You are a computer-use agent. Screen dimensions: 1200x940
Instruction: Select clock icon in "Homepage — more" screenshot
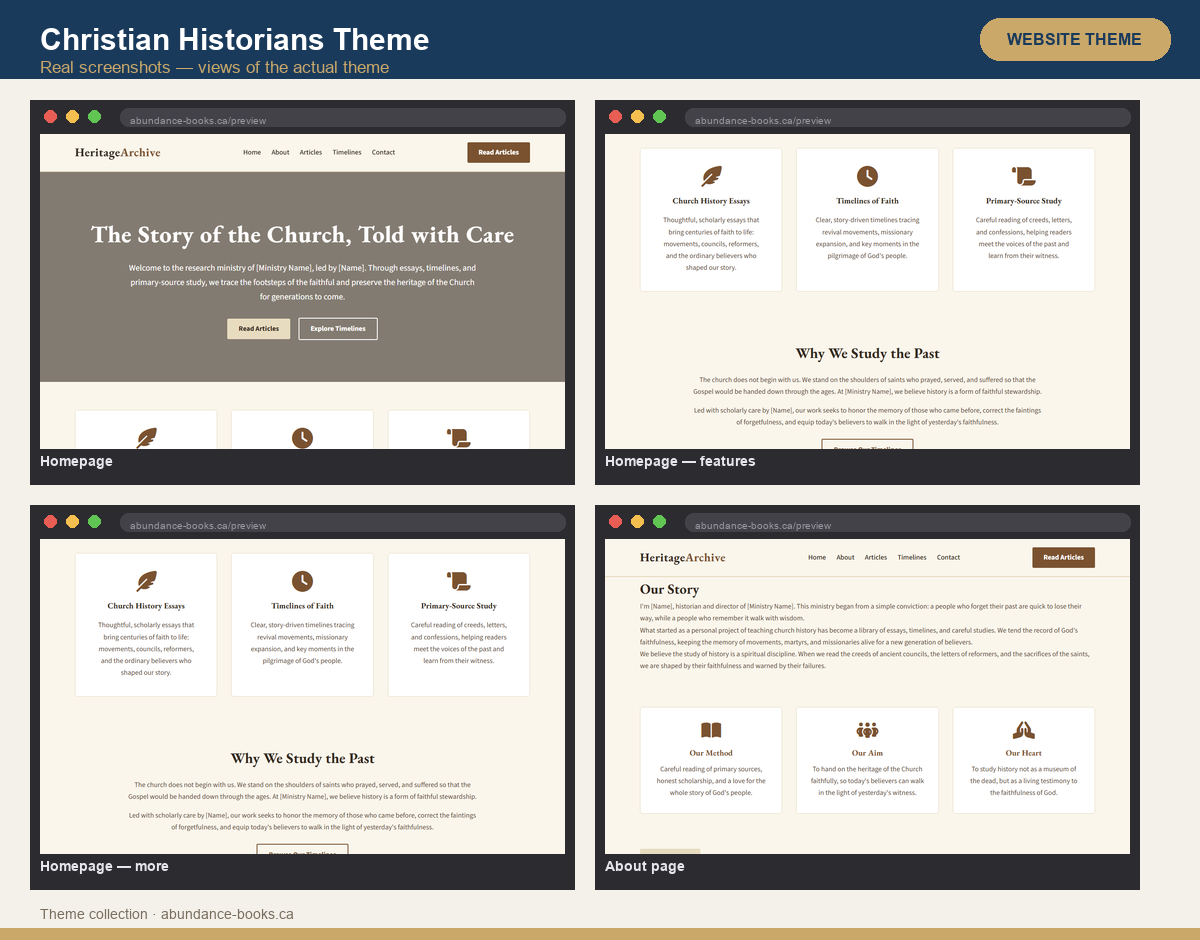click(302, 581)
